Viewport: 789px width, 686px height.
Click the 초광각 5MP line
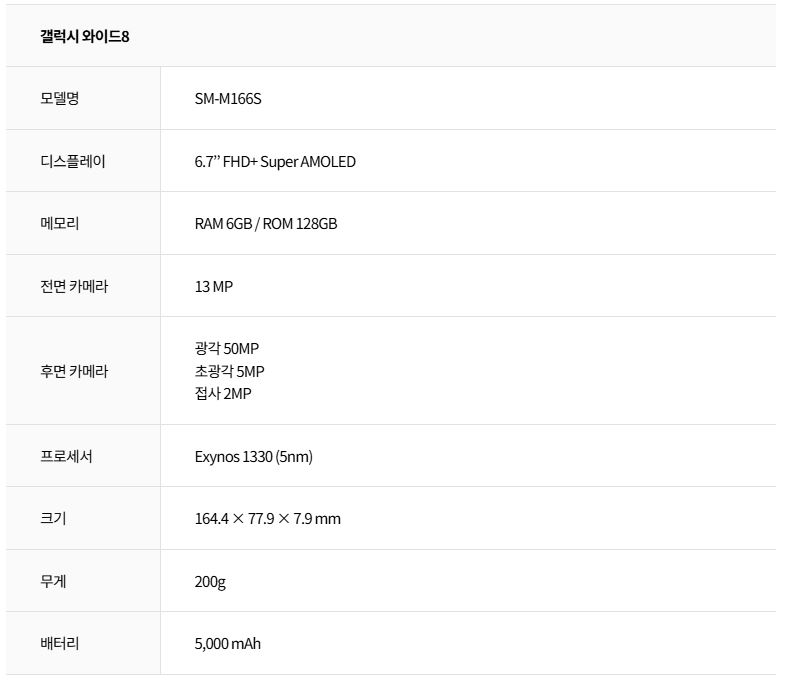(230, 371)
